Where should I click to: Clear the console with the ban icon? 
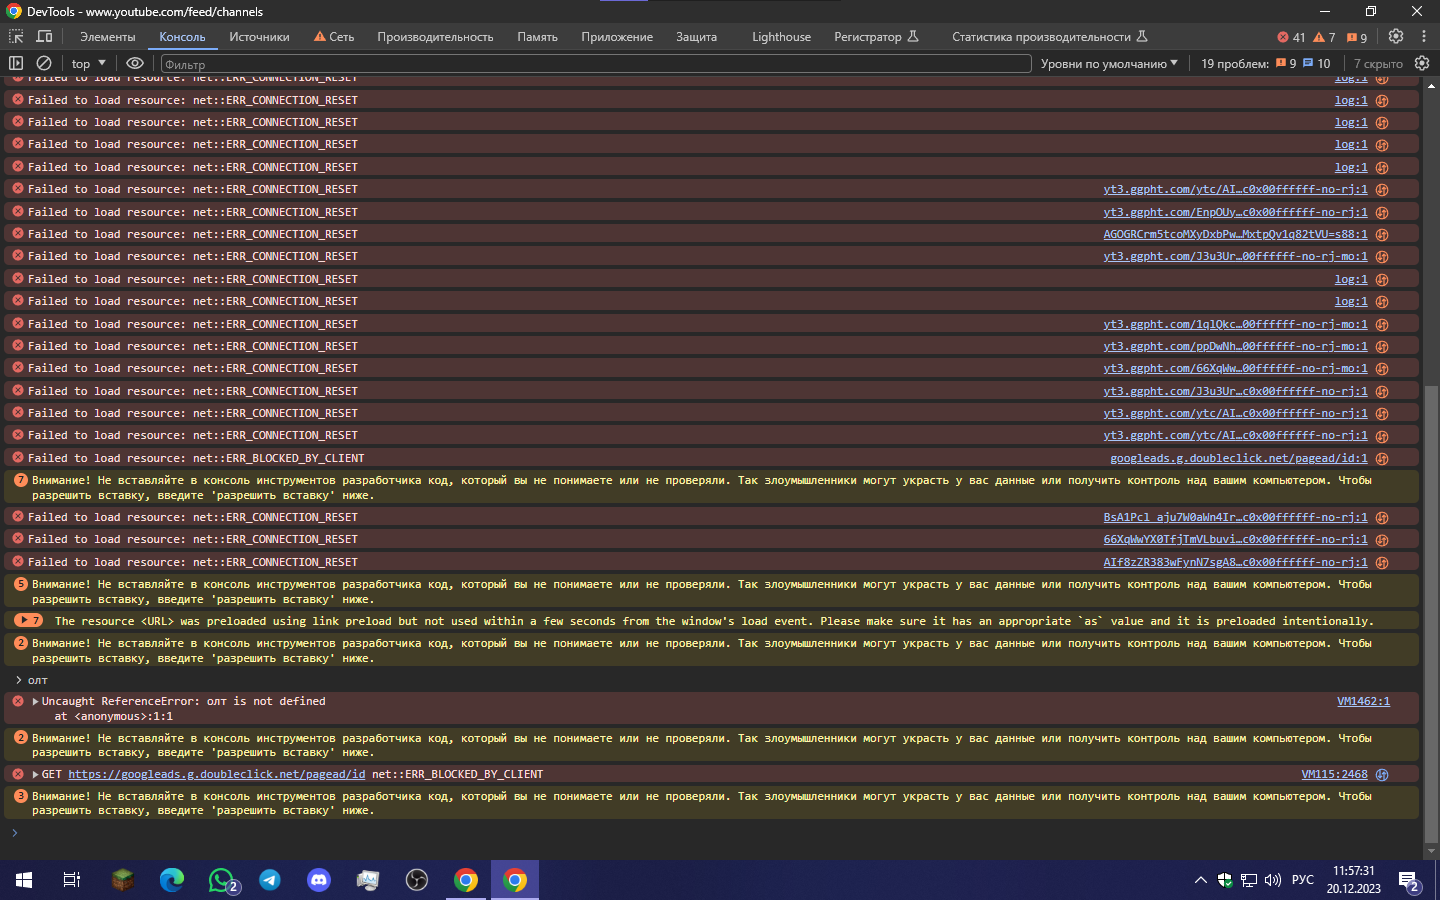coord(44,63)
